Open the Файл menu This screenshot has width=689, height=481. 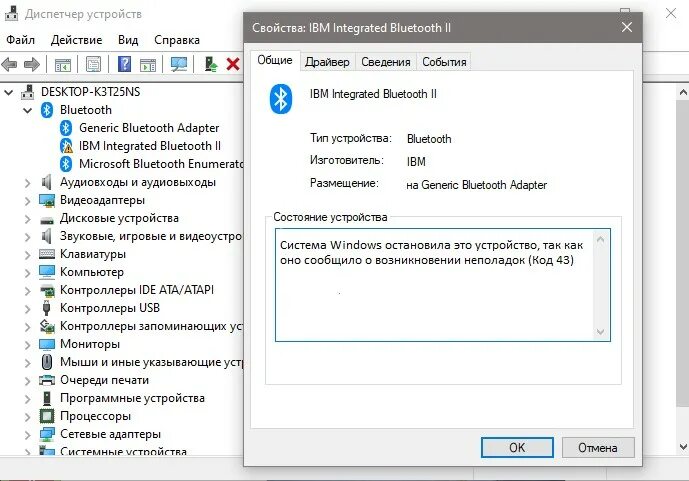(20, 40)
